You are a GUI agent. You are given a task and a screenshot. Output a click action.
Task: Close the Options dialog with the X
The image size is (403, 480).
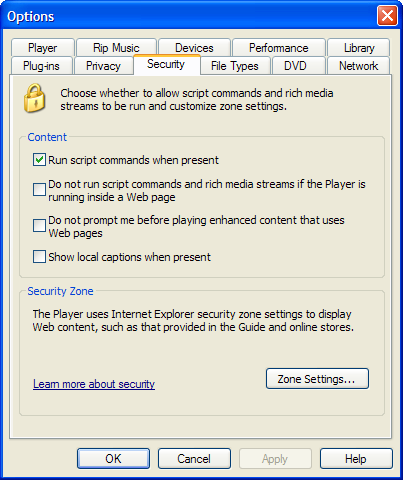click(387, 16)
